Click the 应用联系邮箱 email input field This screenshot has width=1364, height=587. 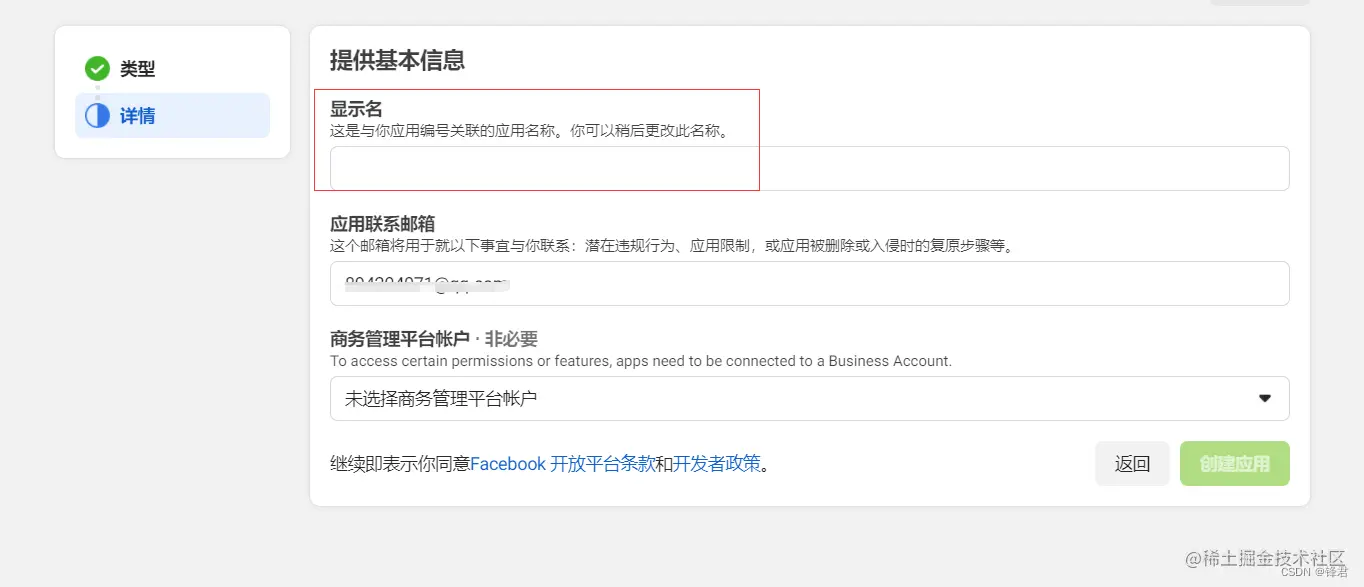click(809, 283)
